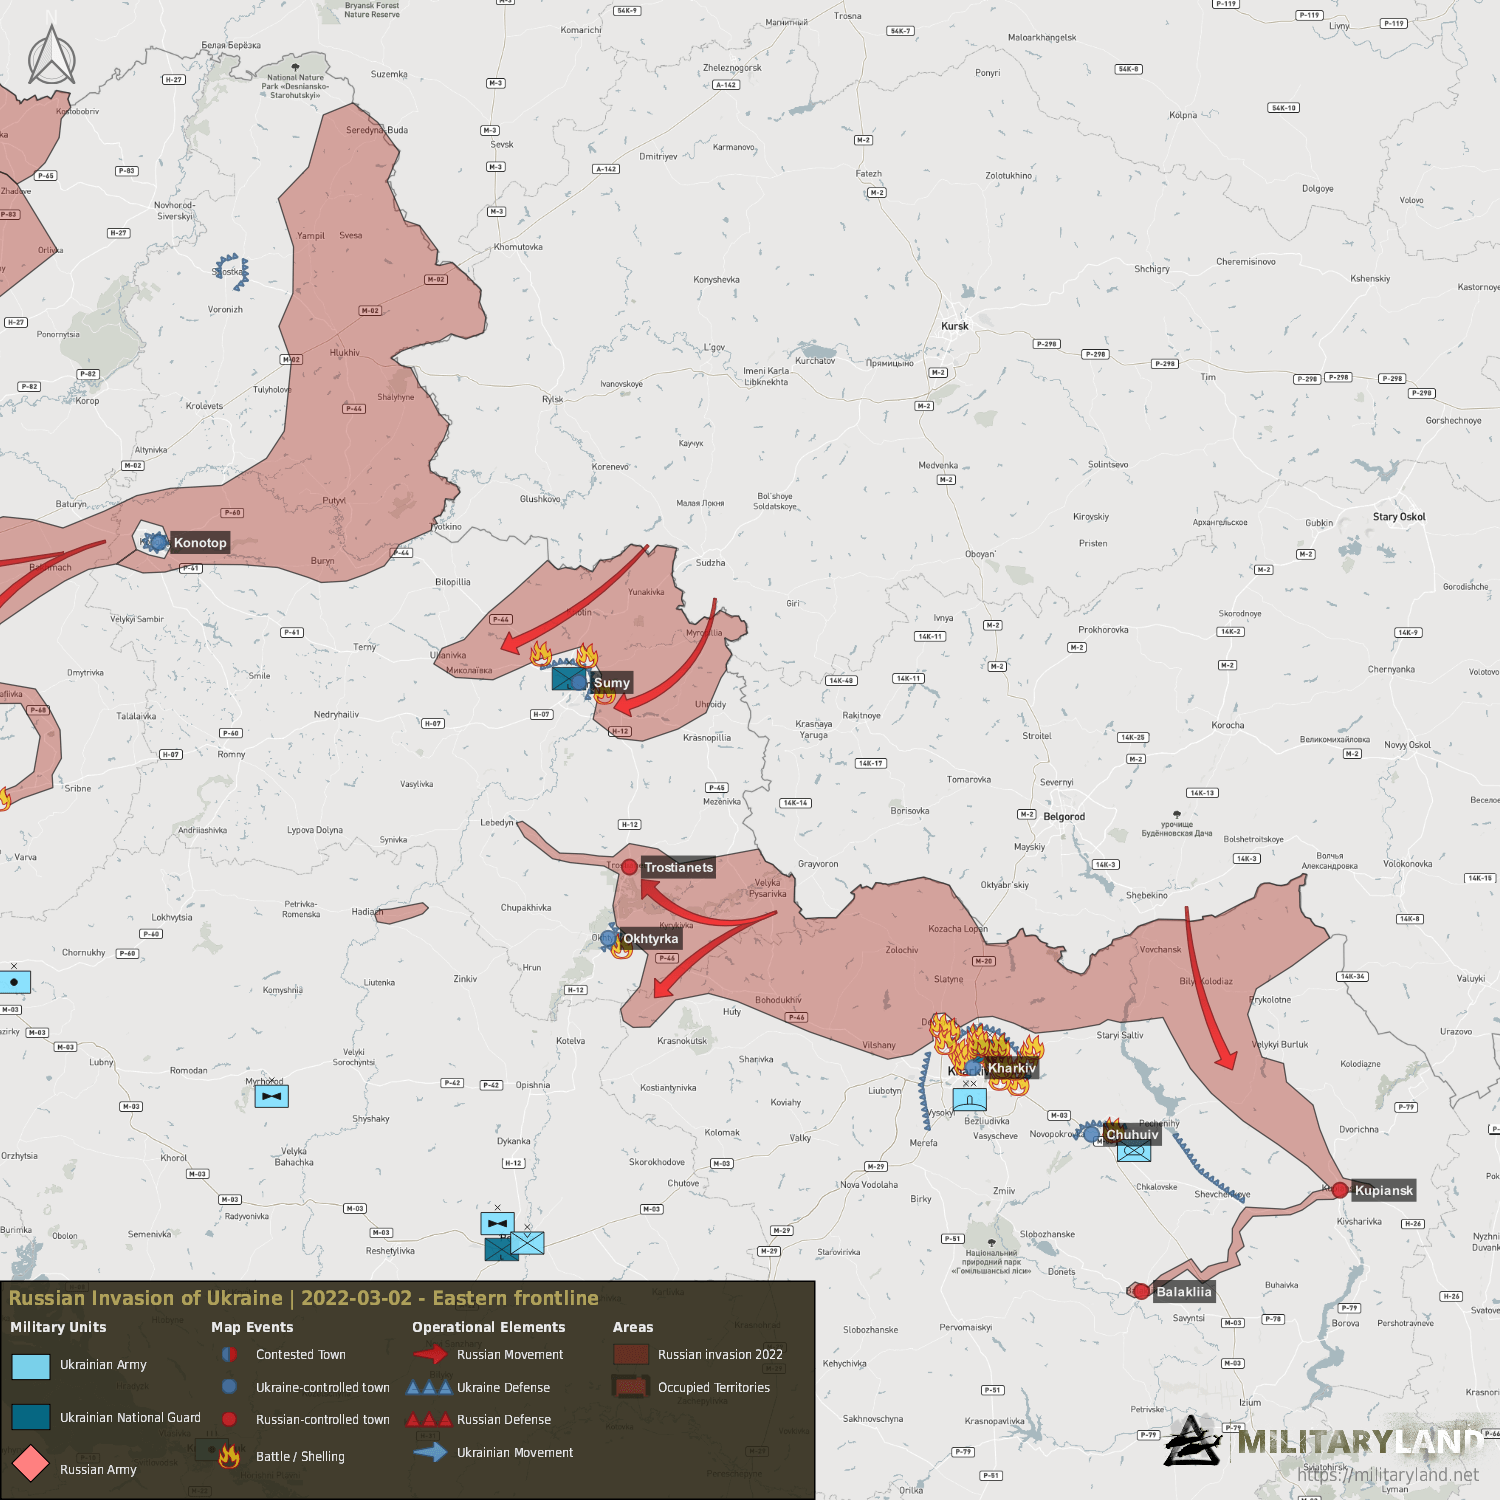Click the Operational Elements legend heading
Viewport: 1500px width, 1500px height.
[489, 1327]
